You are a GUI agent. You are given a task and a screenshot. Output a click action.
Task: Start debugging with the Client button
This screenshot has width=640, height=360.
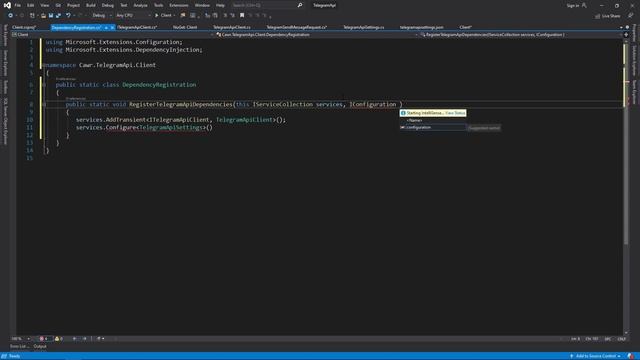point(164,16)
